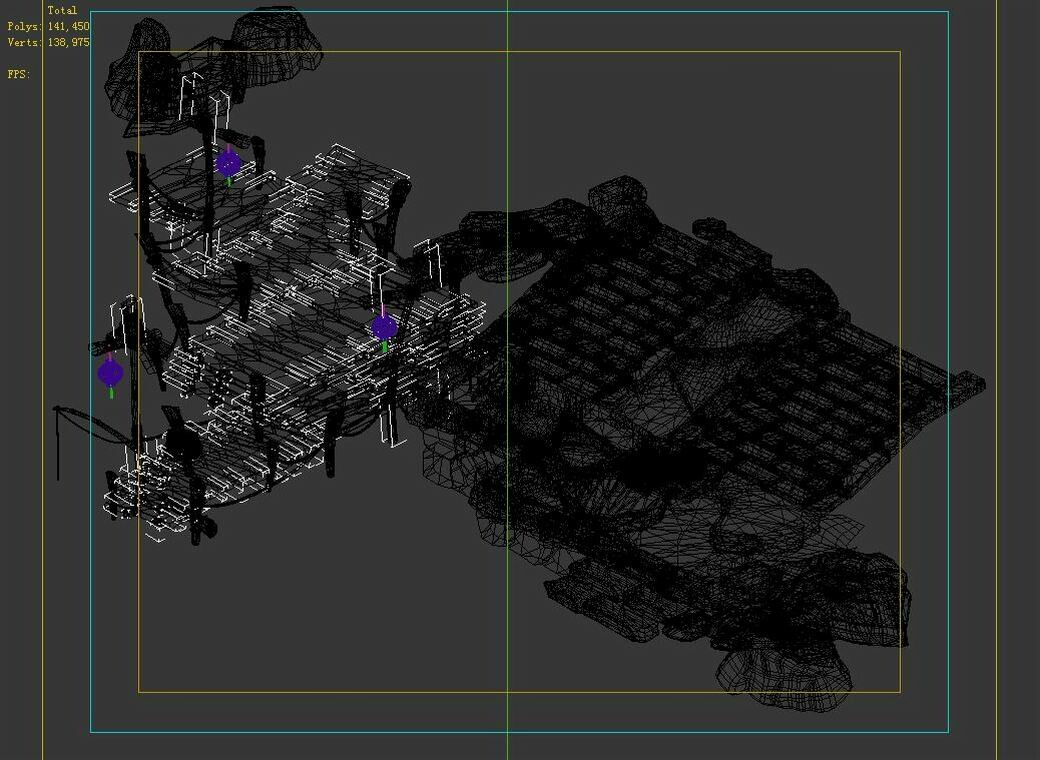Click the Total statistics header
Image resolution: width=1040 pixels, height=760 pixels.
(62, 11)
